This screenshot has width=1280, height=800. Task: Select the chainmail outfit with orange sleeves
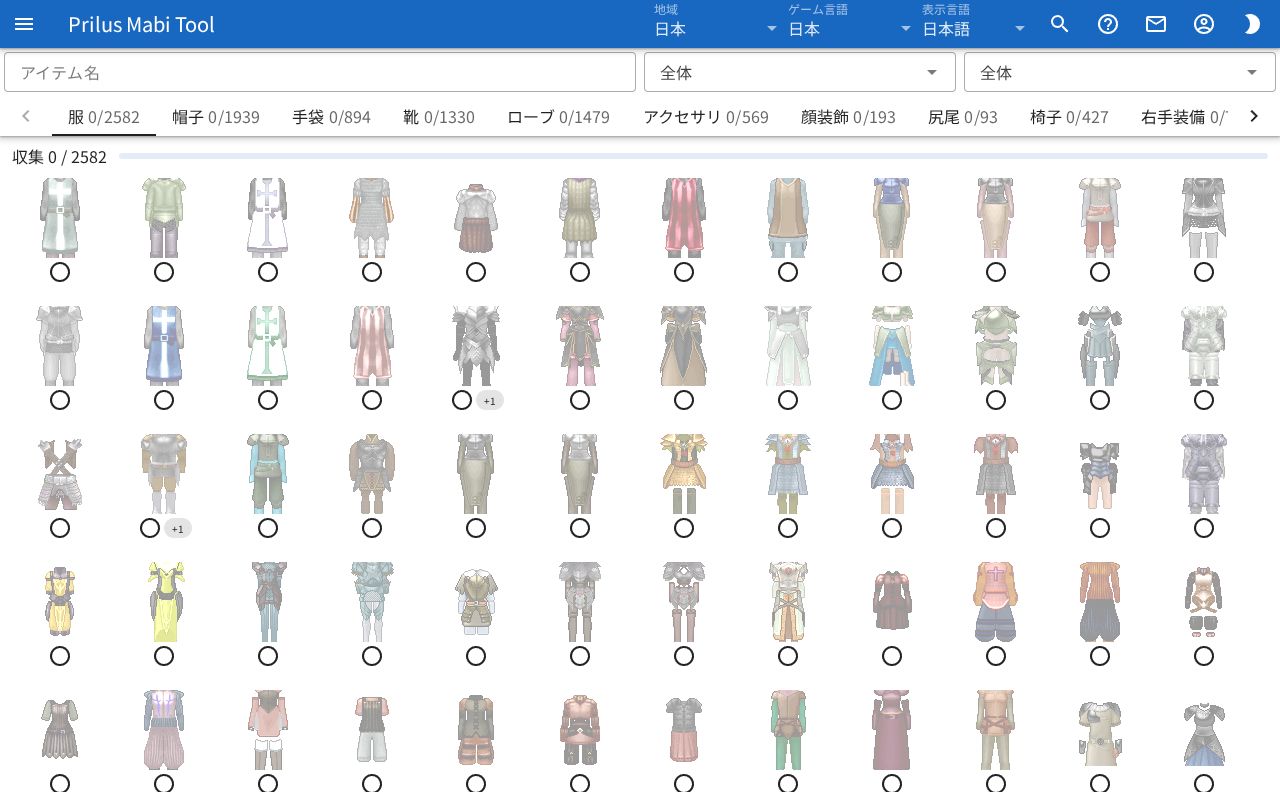click(372, 217)
